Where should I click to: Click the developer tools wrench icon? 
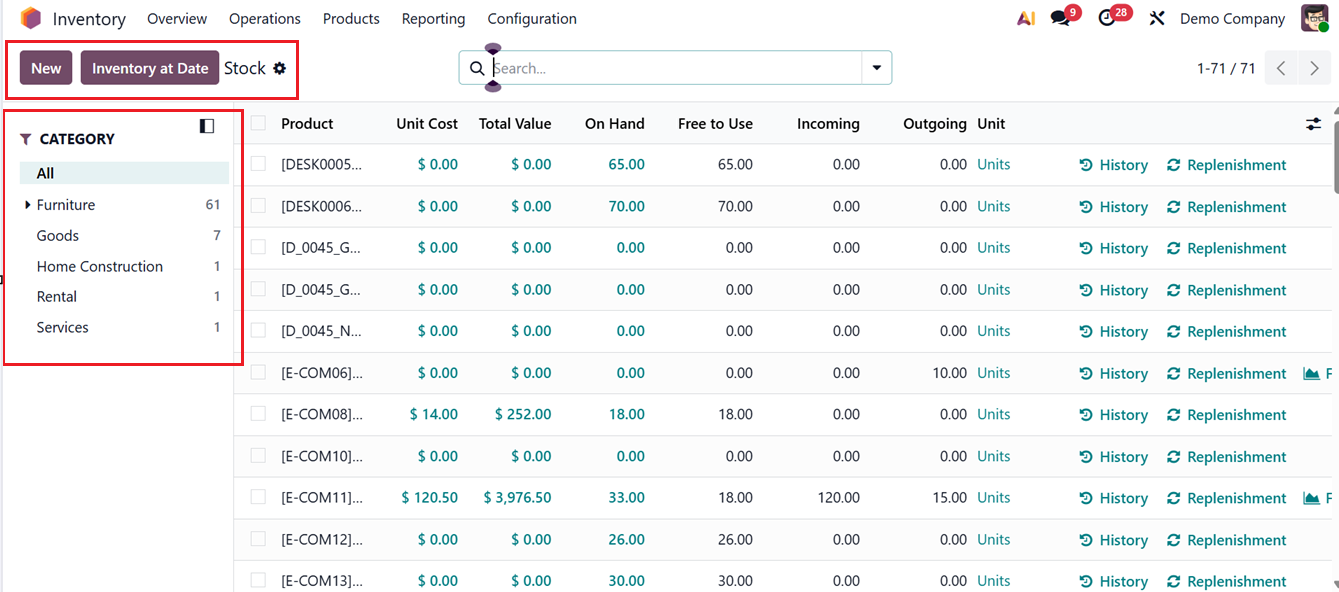tap(1156, 18)
